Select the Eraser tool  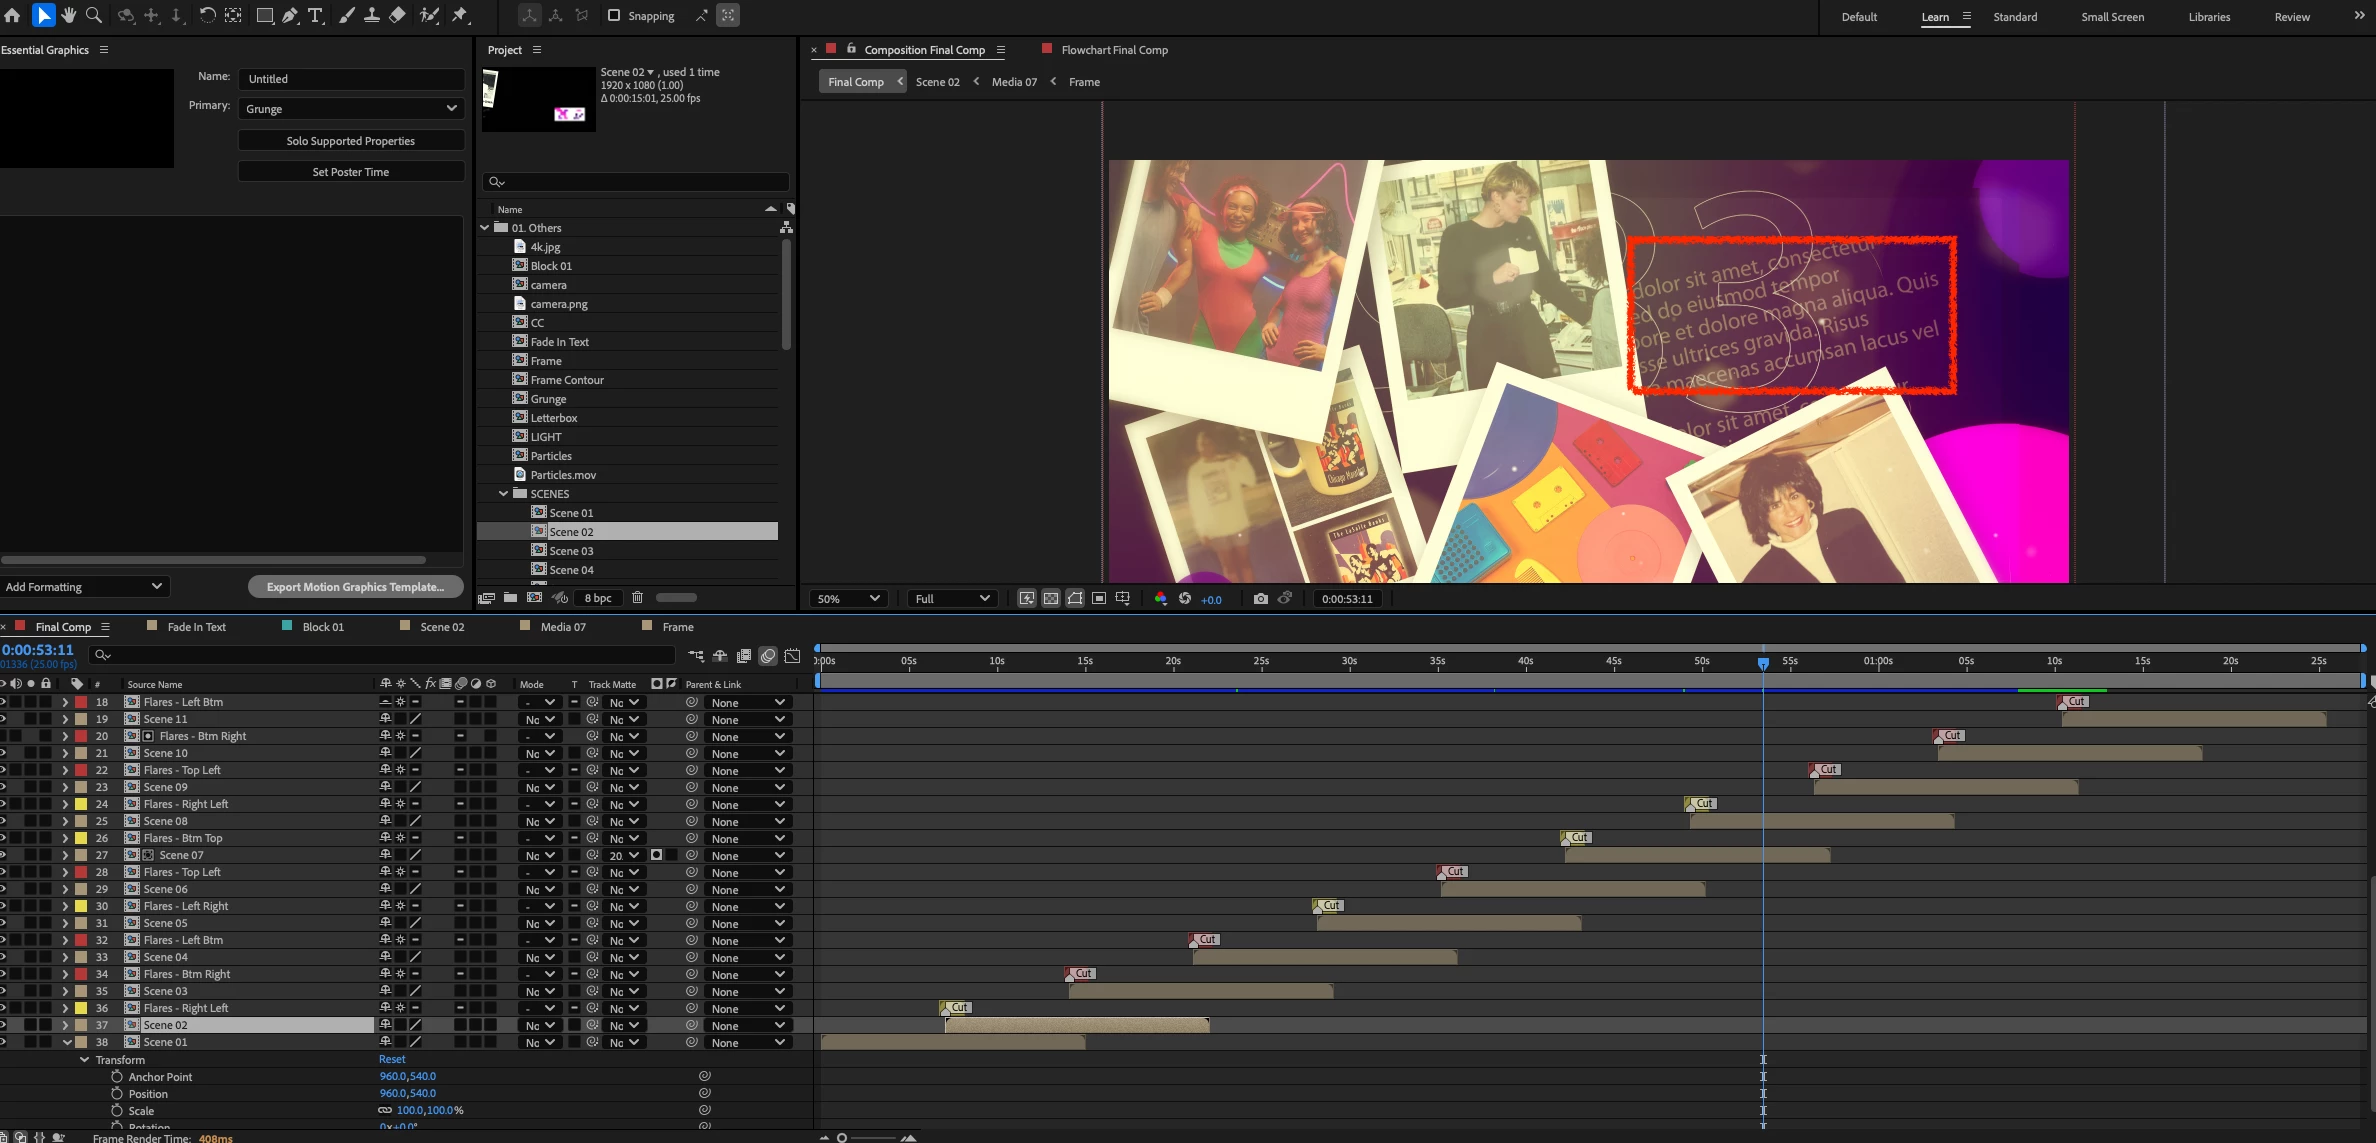tap(397, 15)
